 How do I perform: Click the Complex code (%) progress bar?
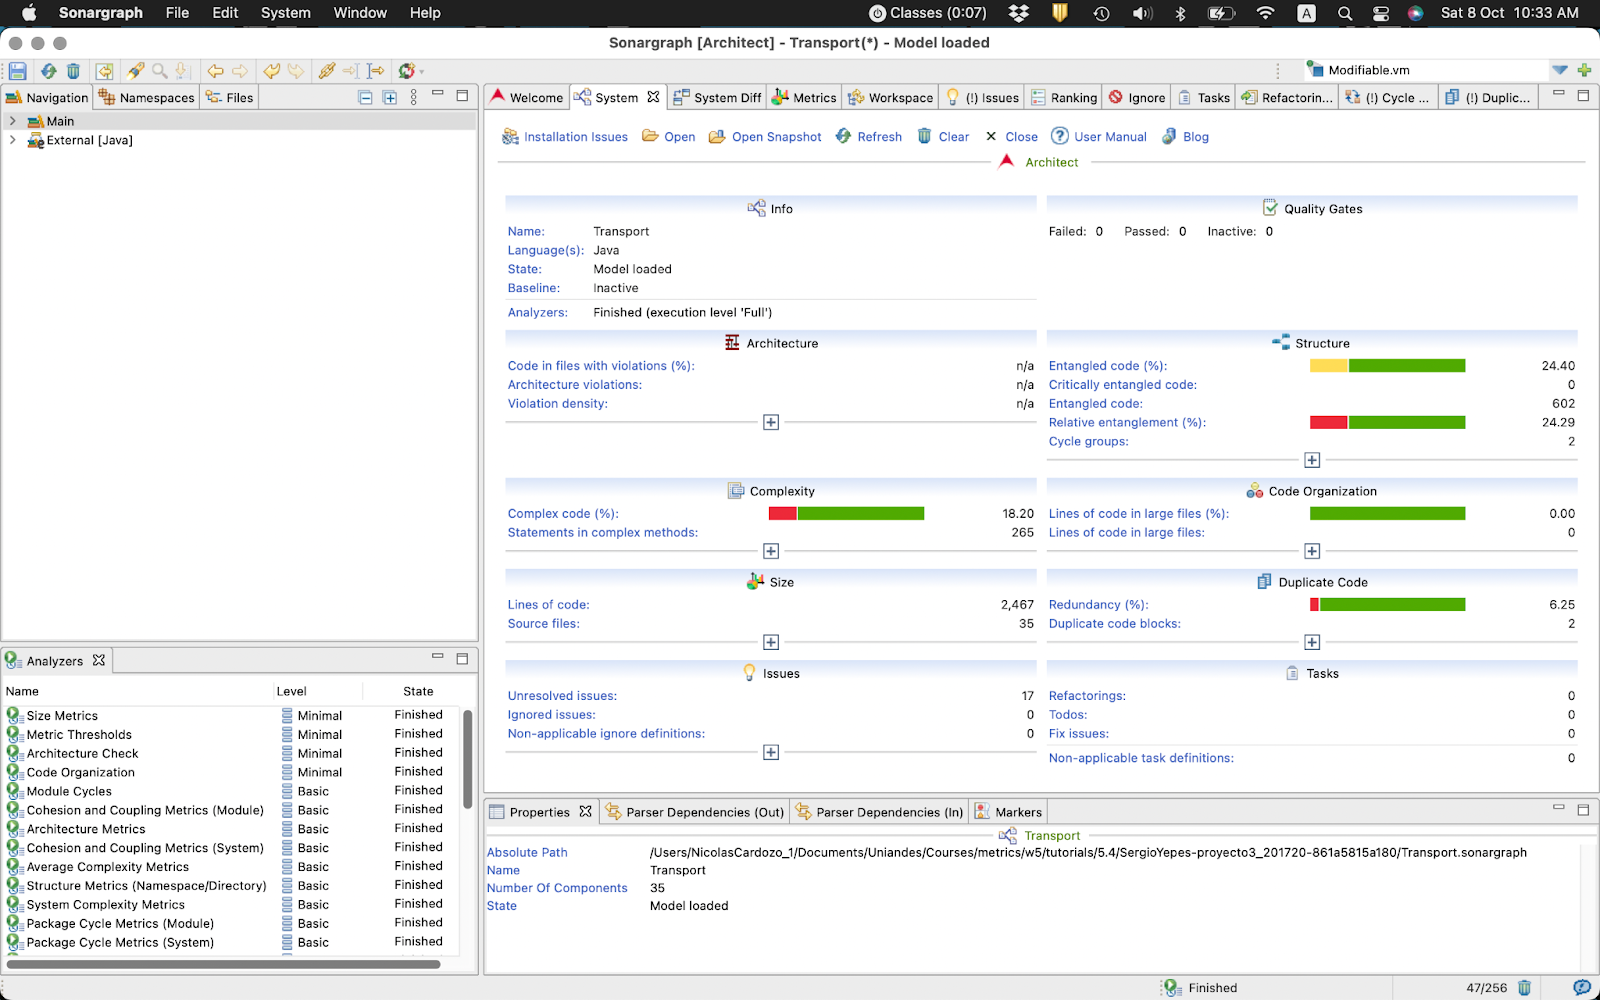click(846, 514)
